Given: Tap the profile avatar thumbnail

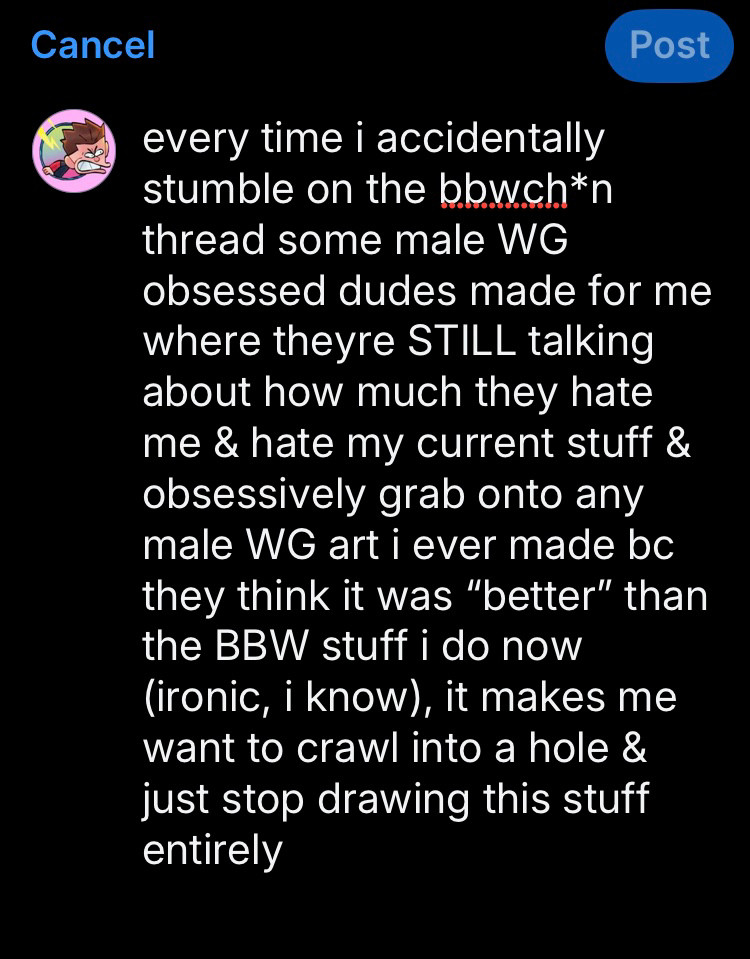Looking at the screenshot, I should [x=73, y=151].
